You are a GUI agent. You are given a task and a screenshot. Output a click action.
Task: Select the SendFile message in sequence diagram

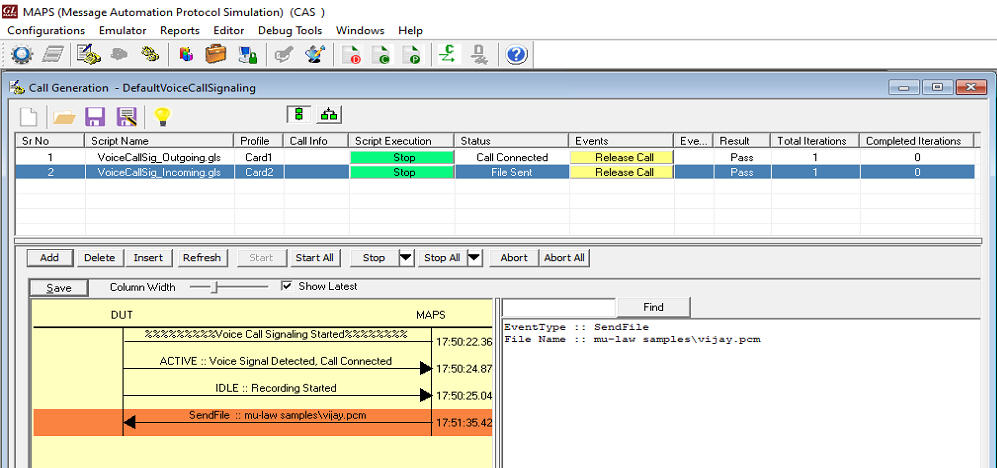(x=263, y=422)
